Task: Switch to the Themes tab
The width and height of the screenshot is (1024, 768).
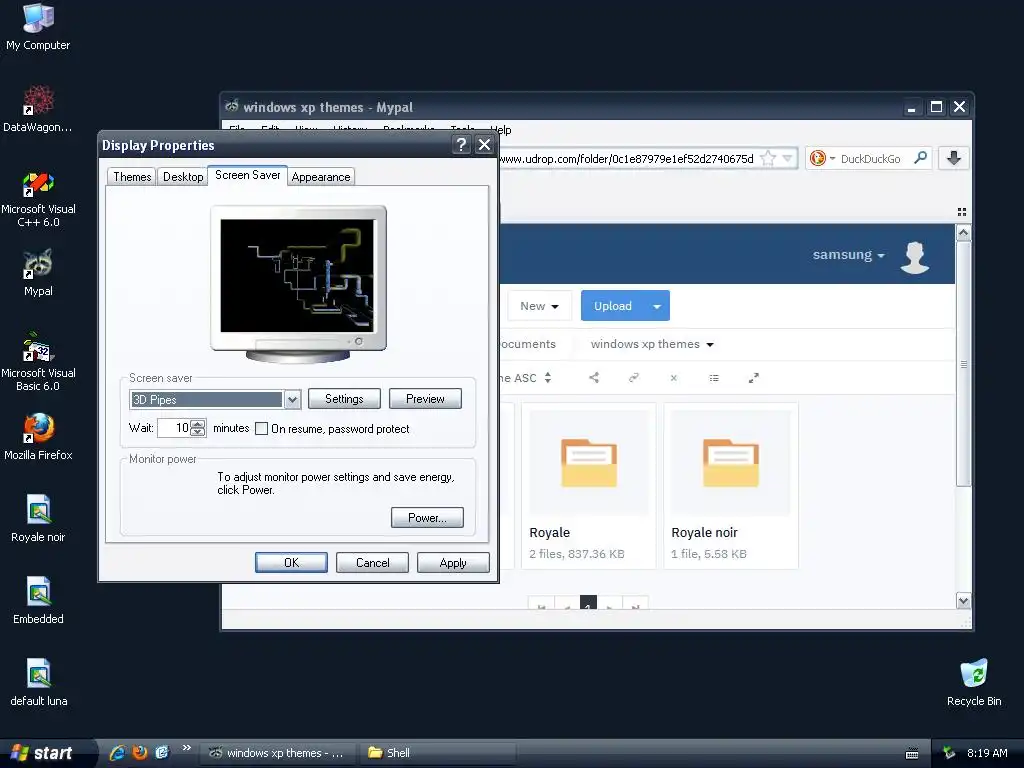Action: click(132, 177)
